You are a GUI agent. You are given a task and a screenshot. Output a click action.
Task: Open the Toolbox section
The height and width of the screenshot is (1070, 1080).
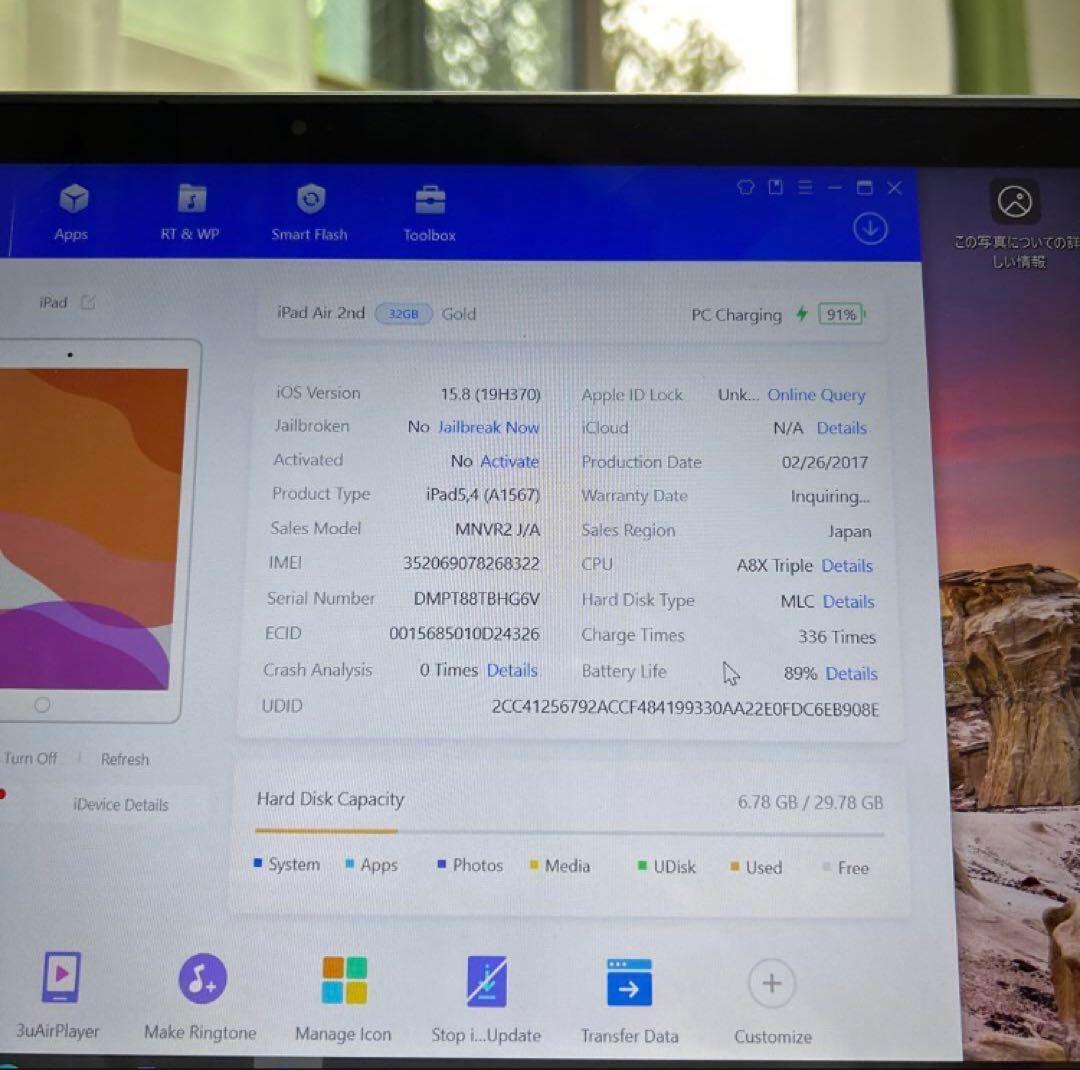pyautogui.click(x=429, y=212)
